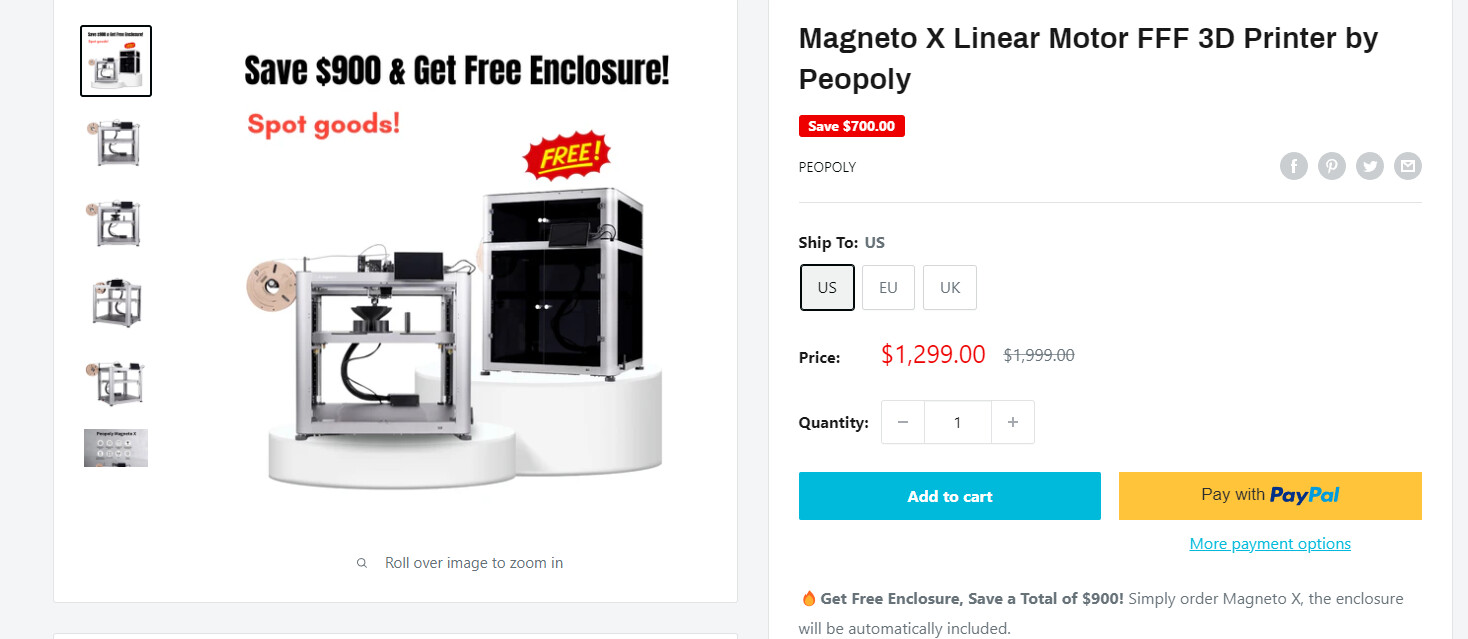Open More payment options link
Screen dimensions: 1468x639
tap(1270, 544)
